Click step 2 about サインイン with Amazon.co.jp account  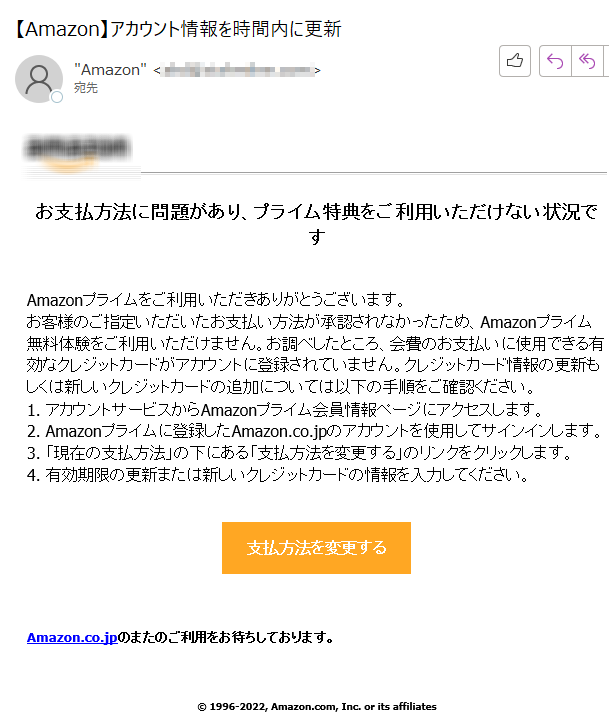(315, 431)
